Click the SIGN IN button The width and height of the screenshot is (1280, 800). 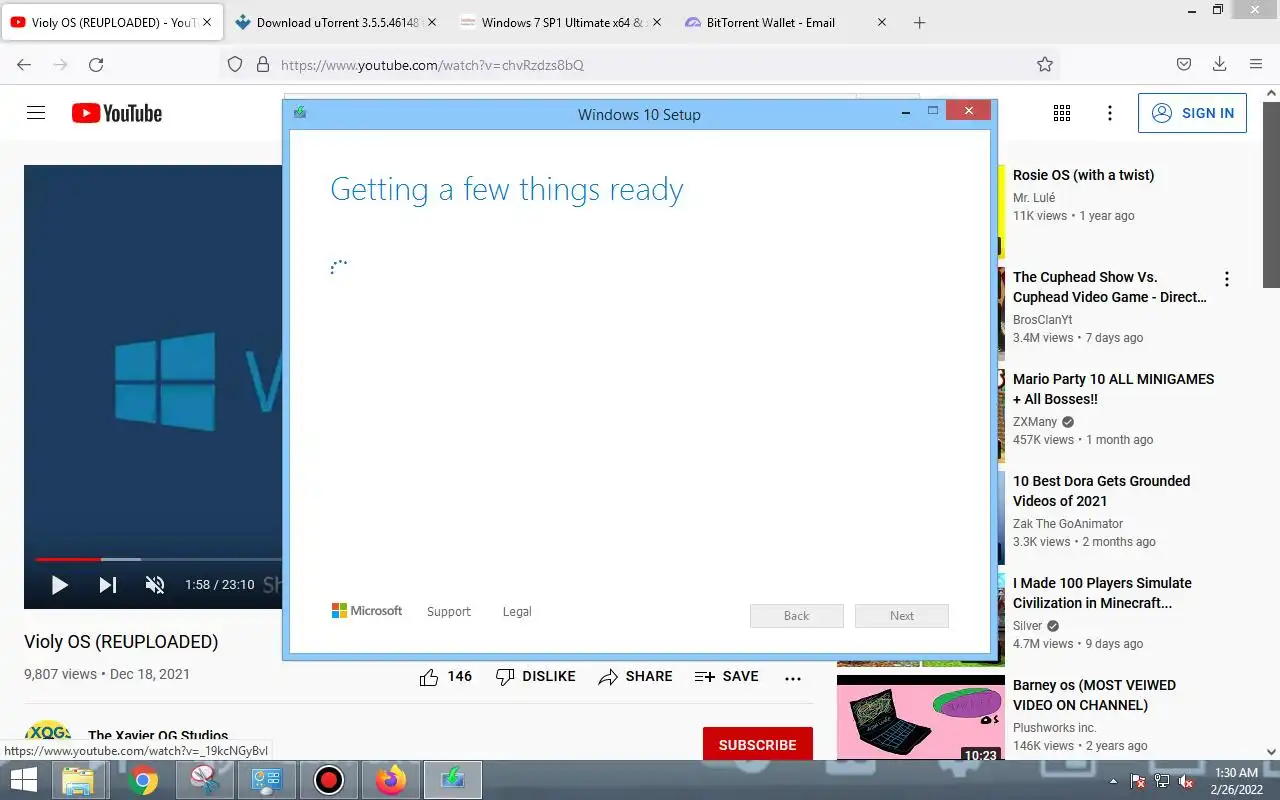point(1192,113)
